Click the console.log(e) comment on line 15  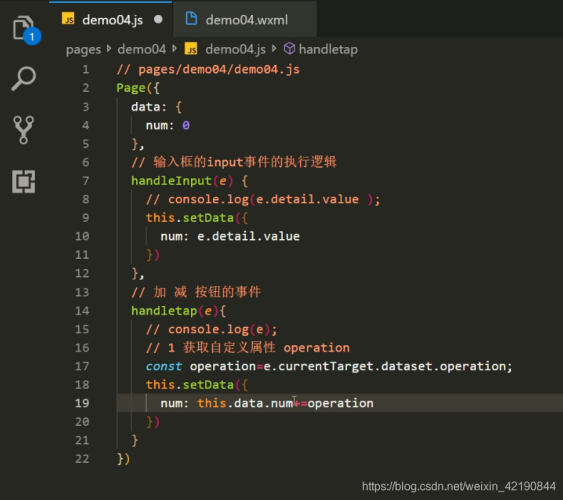pyautogui.click(x=211, y=330)
